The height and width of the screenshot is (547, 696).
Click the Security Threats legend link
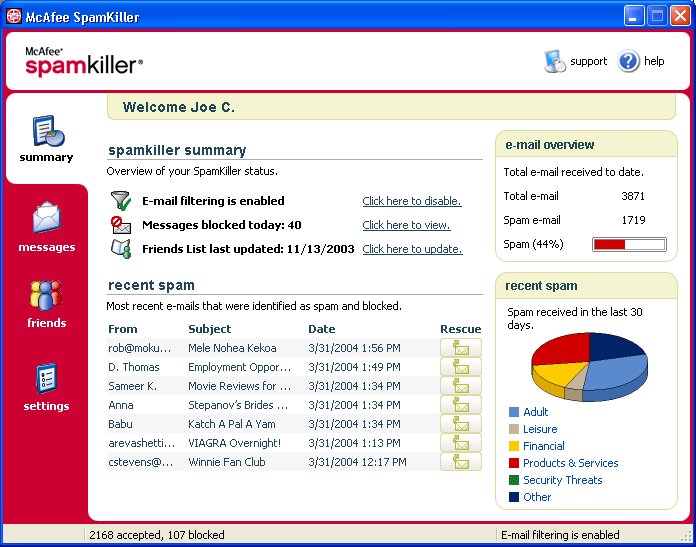[562, 480]
